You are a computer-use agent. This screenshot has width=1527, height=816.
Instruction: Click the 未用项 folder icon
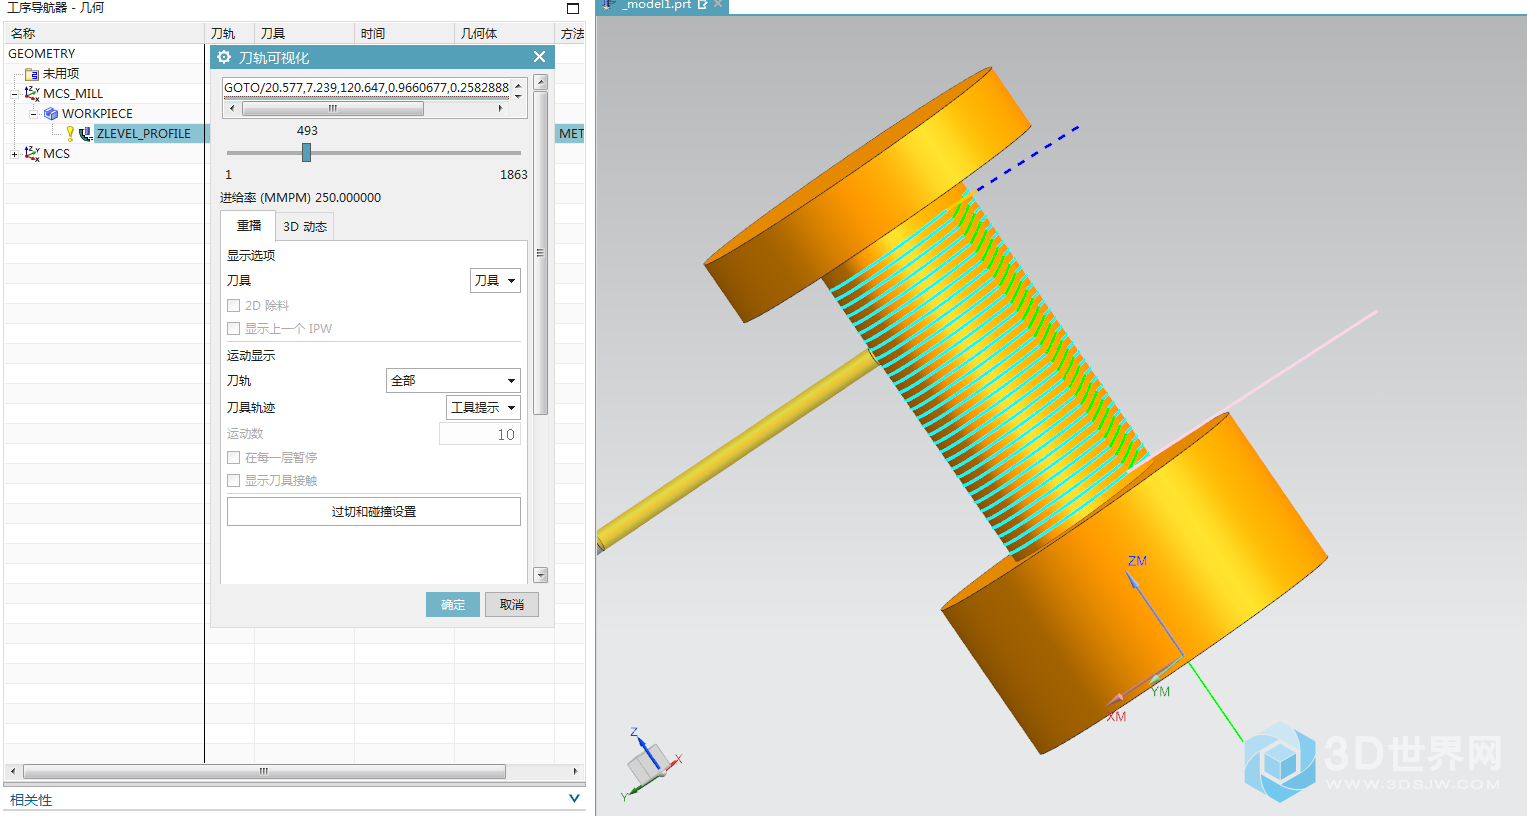[x=32, y=74]
